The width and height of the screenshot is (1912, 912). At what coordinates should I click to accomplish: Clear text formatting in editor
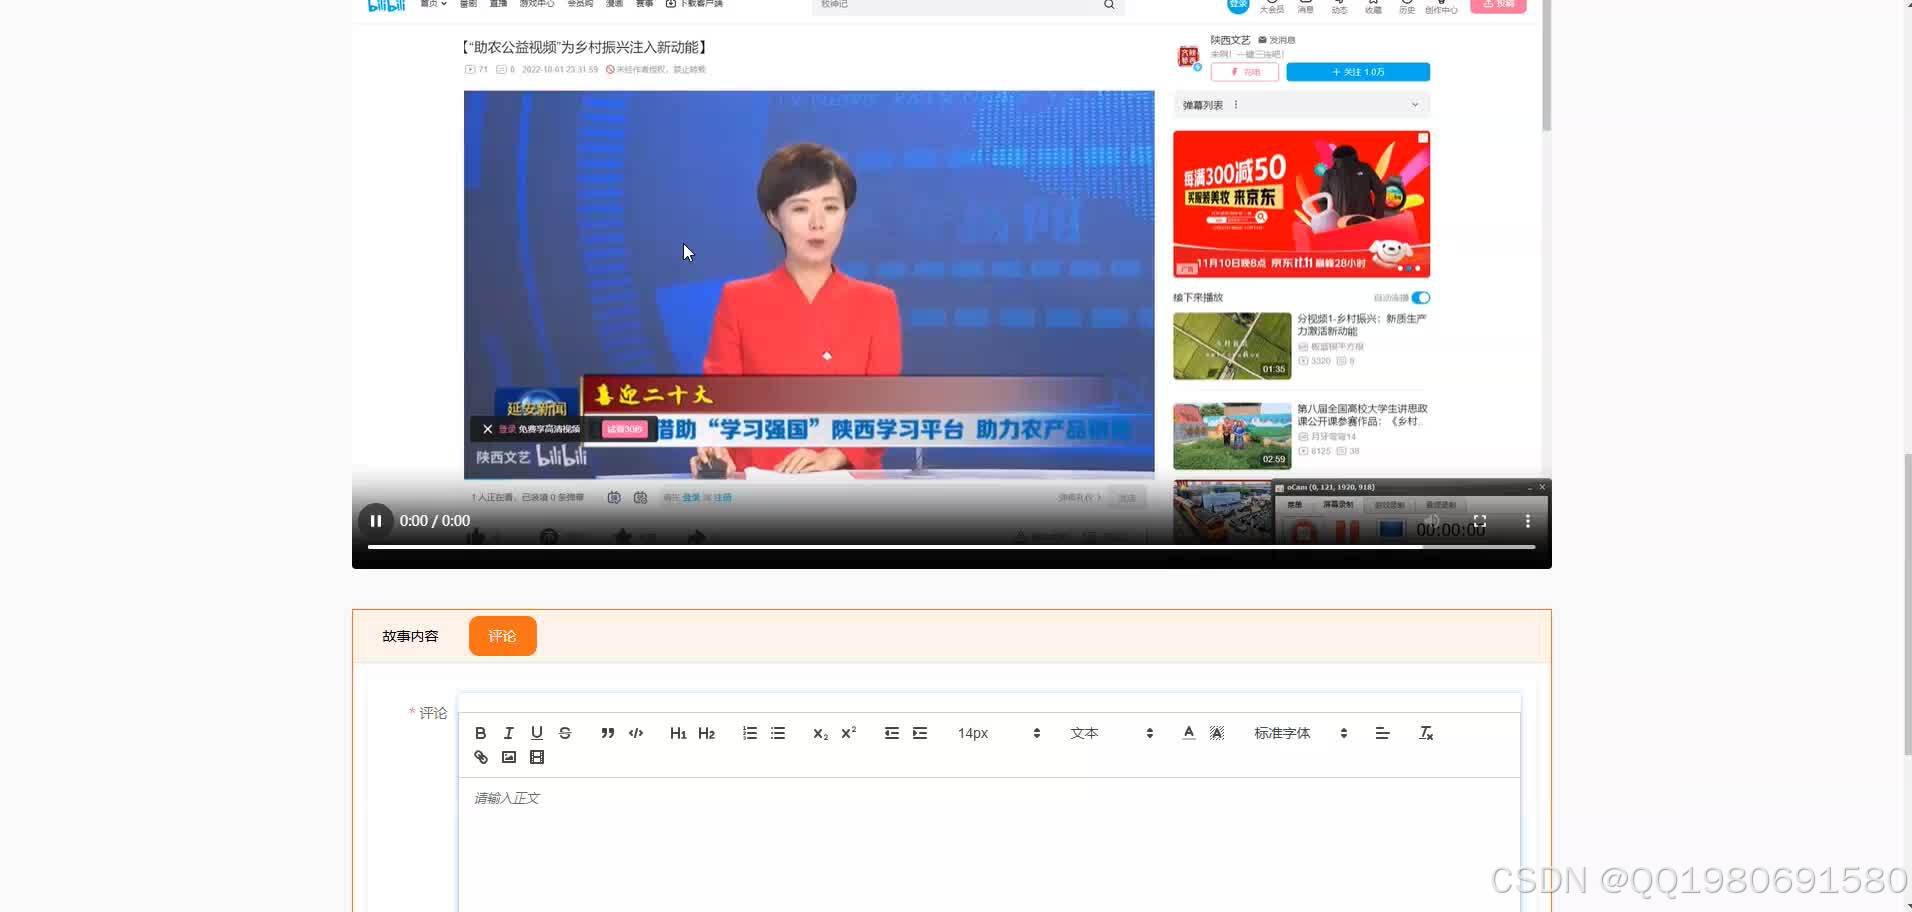click(x=1426, y=733)
